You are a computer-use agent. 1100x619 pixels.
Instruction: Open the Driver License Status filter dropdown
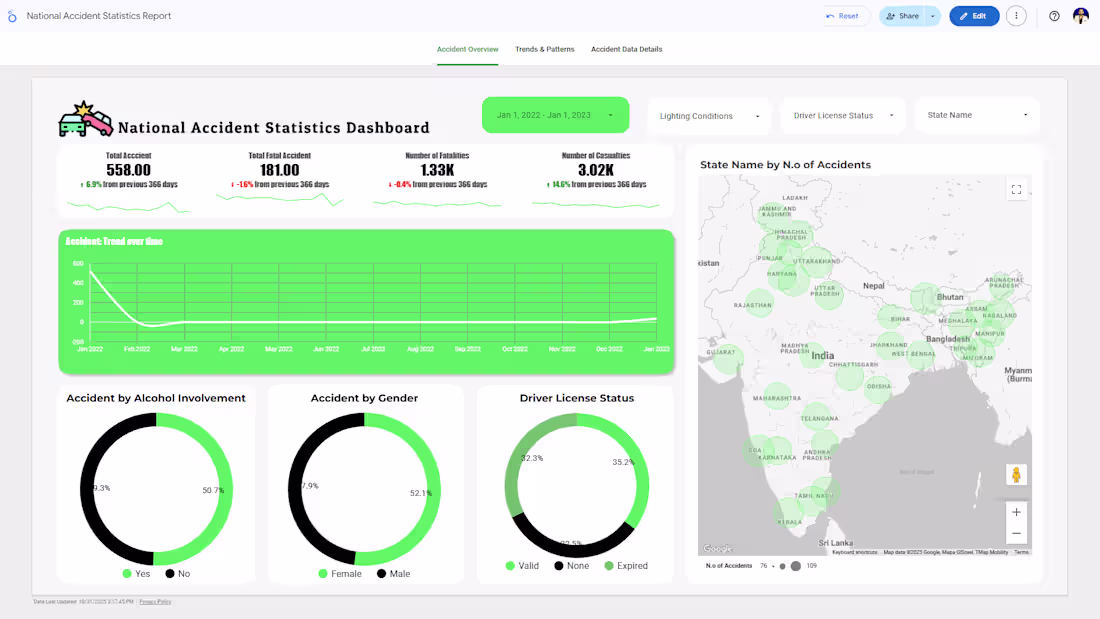pyautogui.click(x=843, y=116)
